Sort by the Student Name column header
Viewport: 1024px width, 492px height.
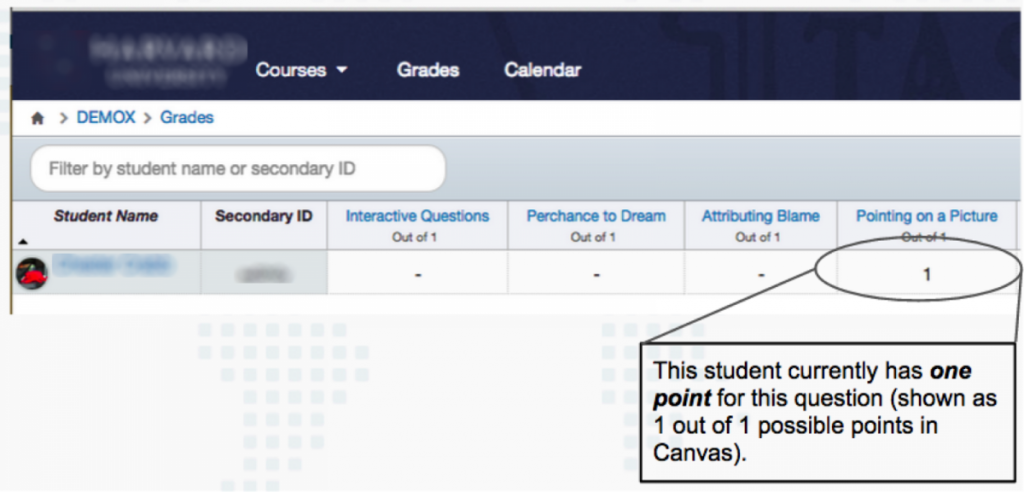(x=105, y=216)
